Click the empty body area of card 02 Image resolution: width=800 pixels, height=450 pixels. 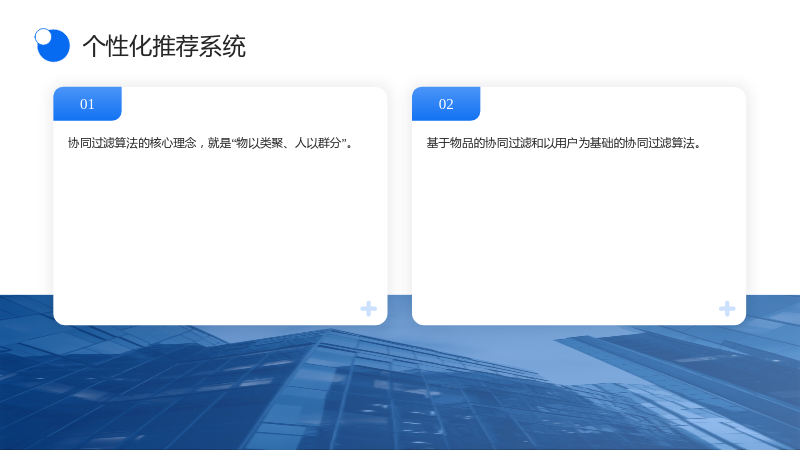[579, 230]
